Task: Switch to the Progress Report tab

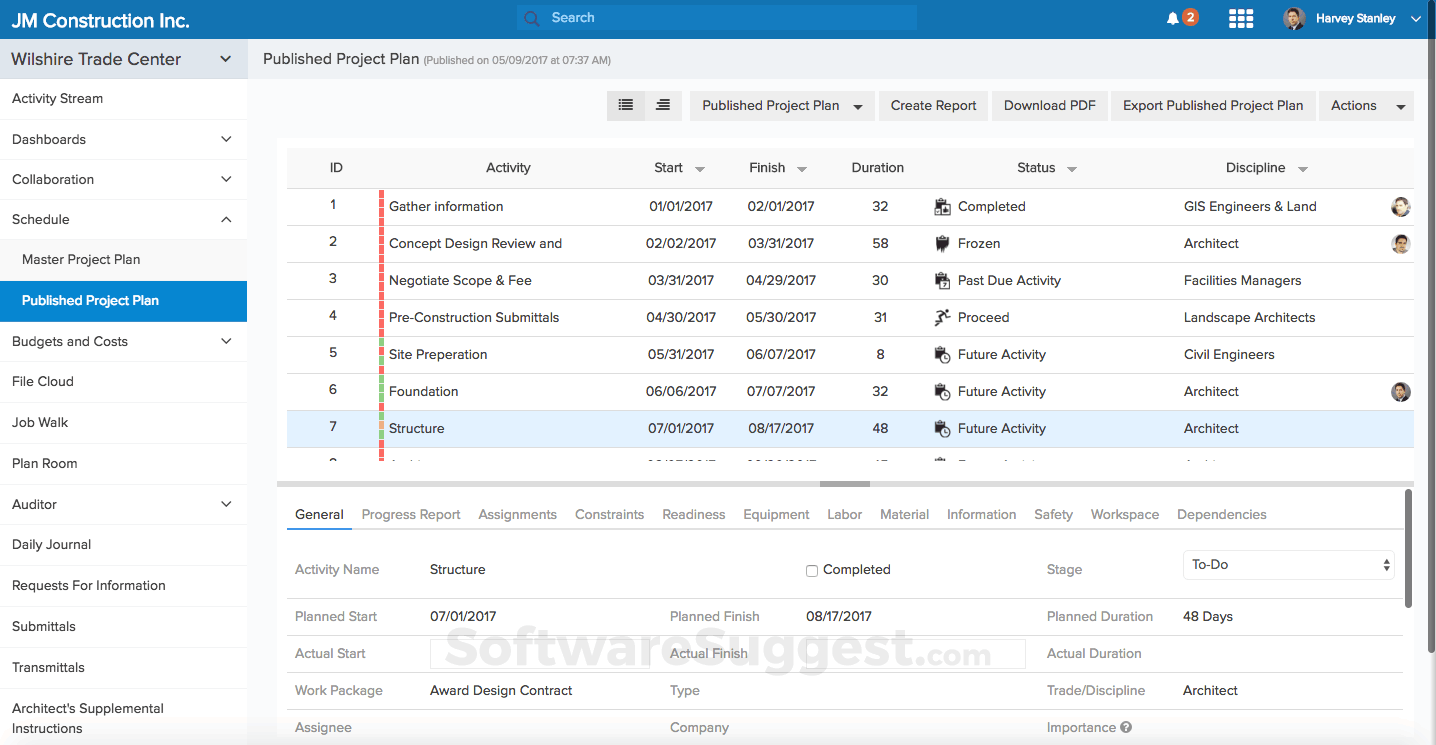Action: (x=411, y=514)
